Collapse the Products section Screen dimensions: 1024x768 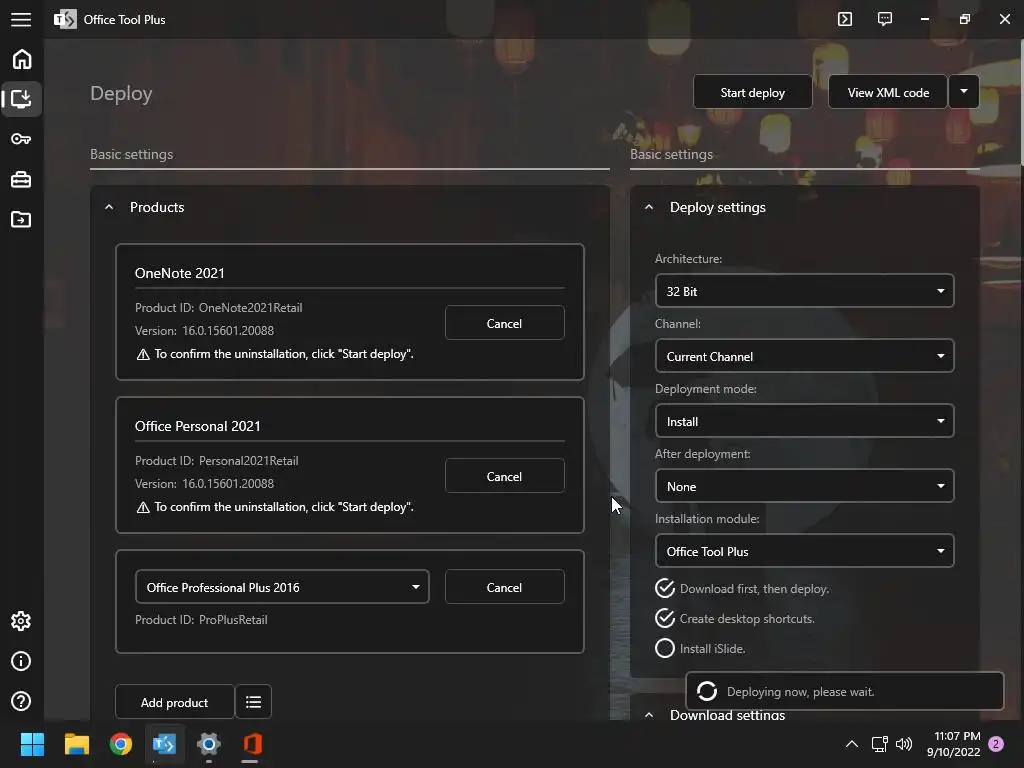click(x=109, y=207)
